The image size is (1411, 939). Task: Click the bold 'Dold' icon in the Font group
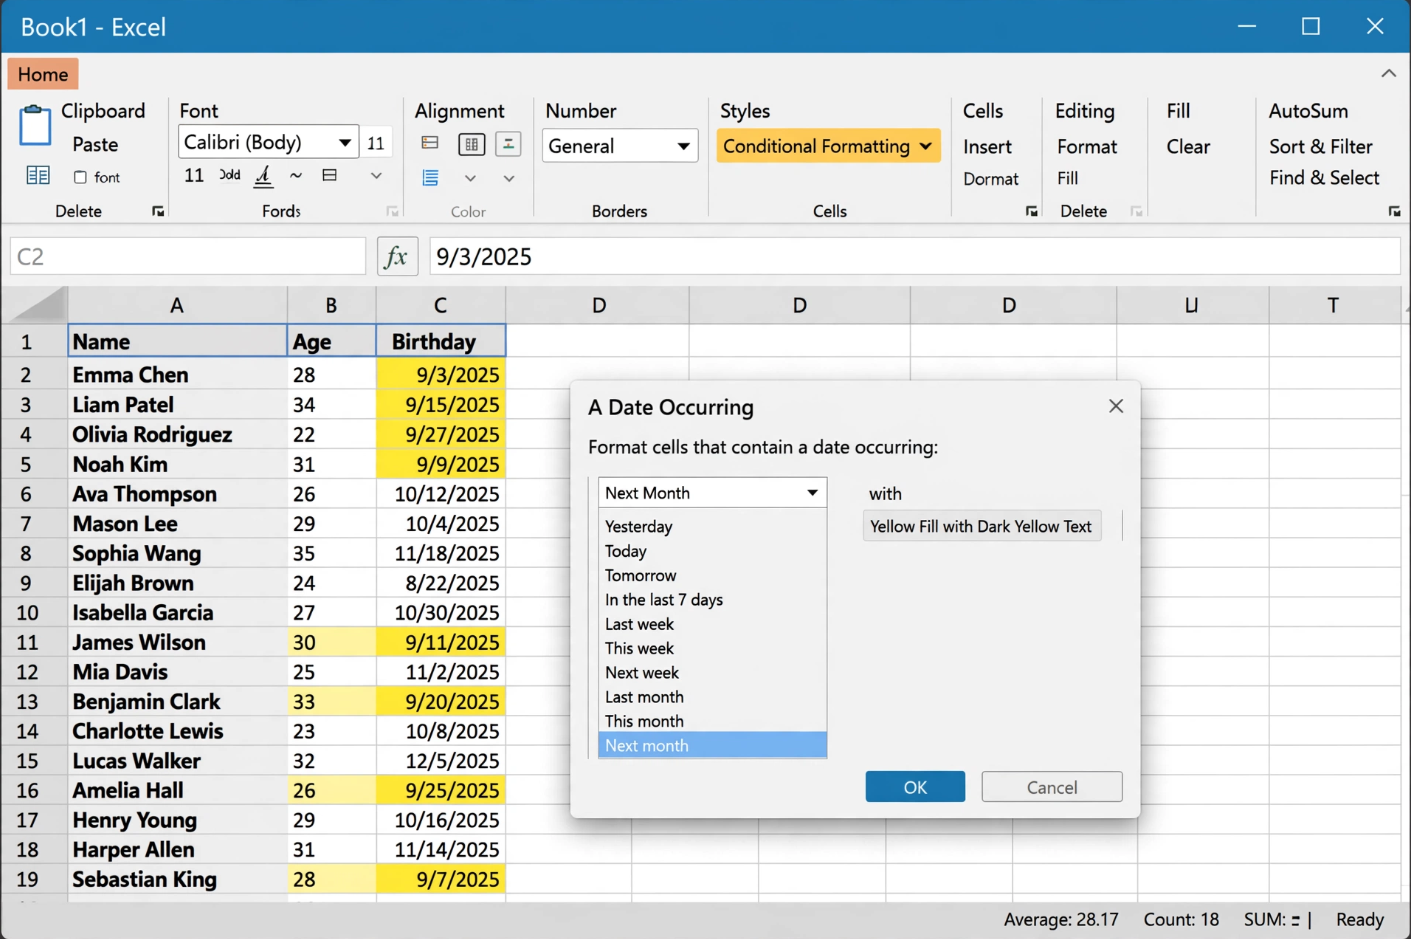coord(230,175)
